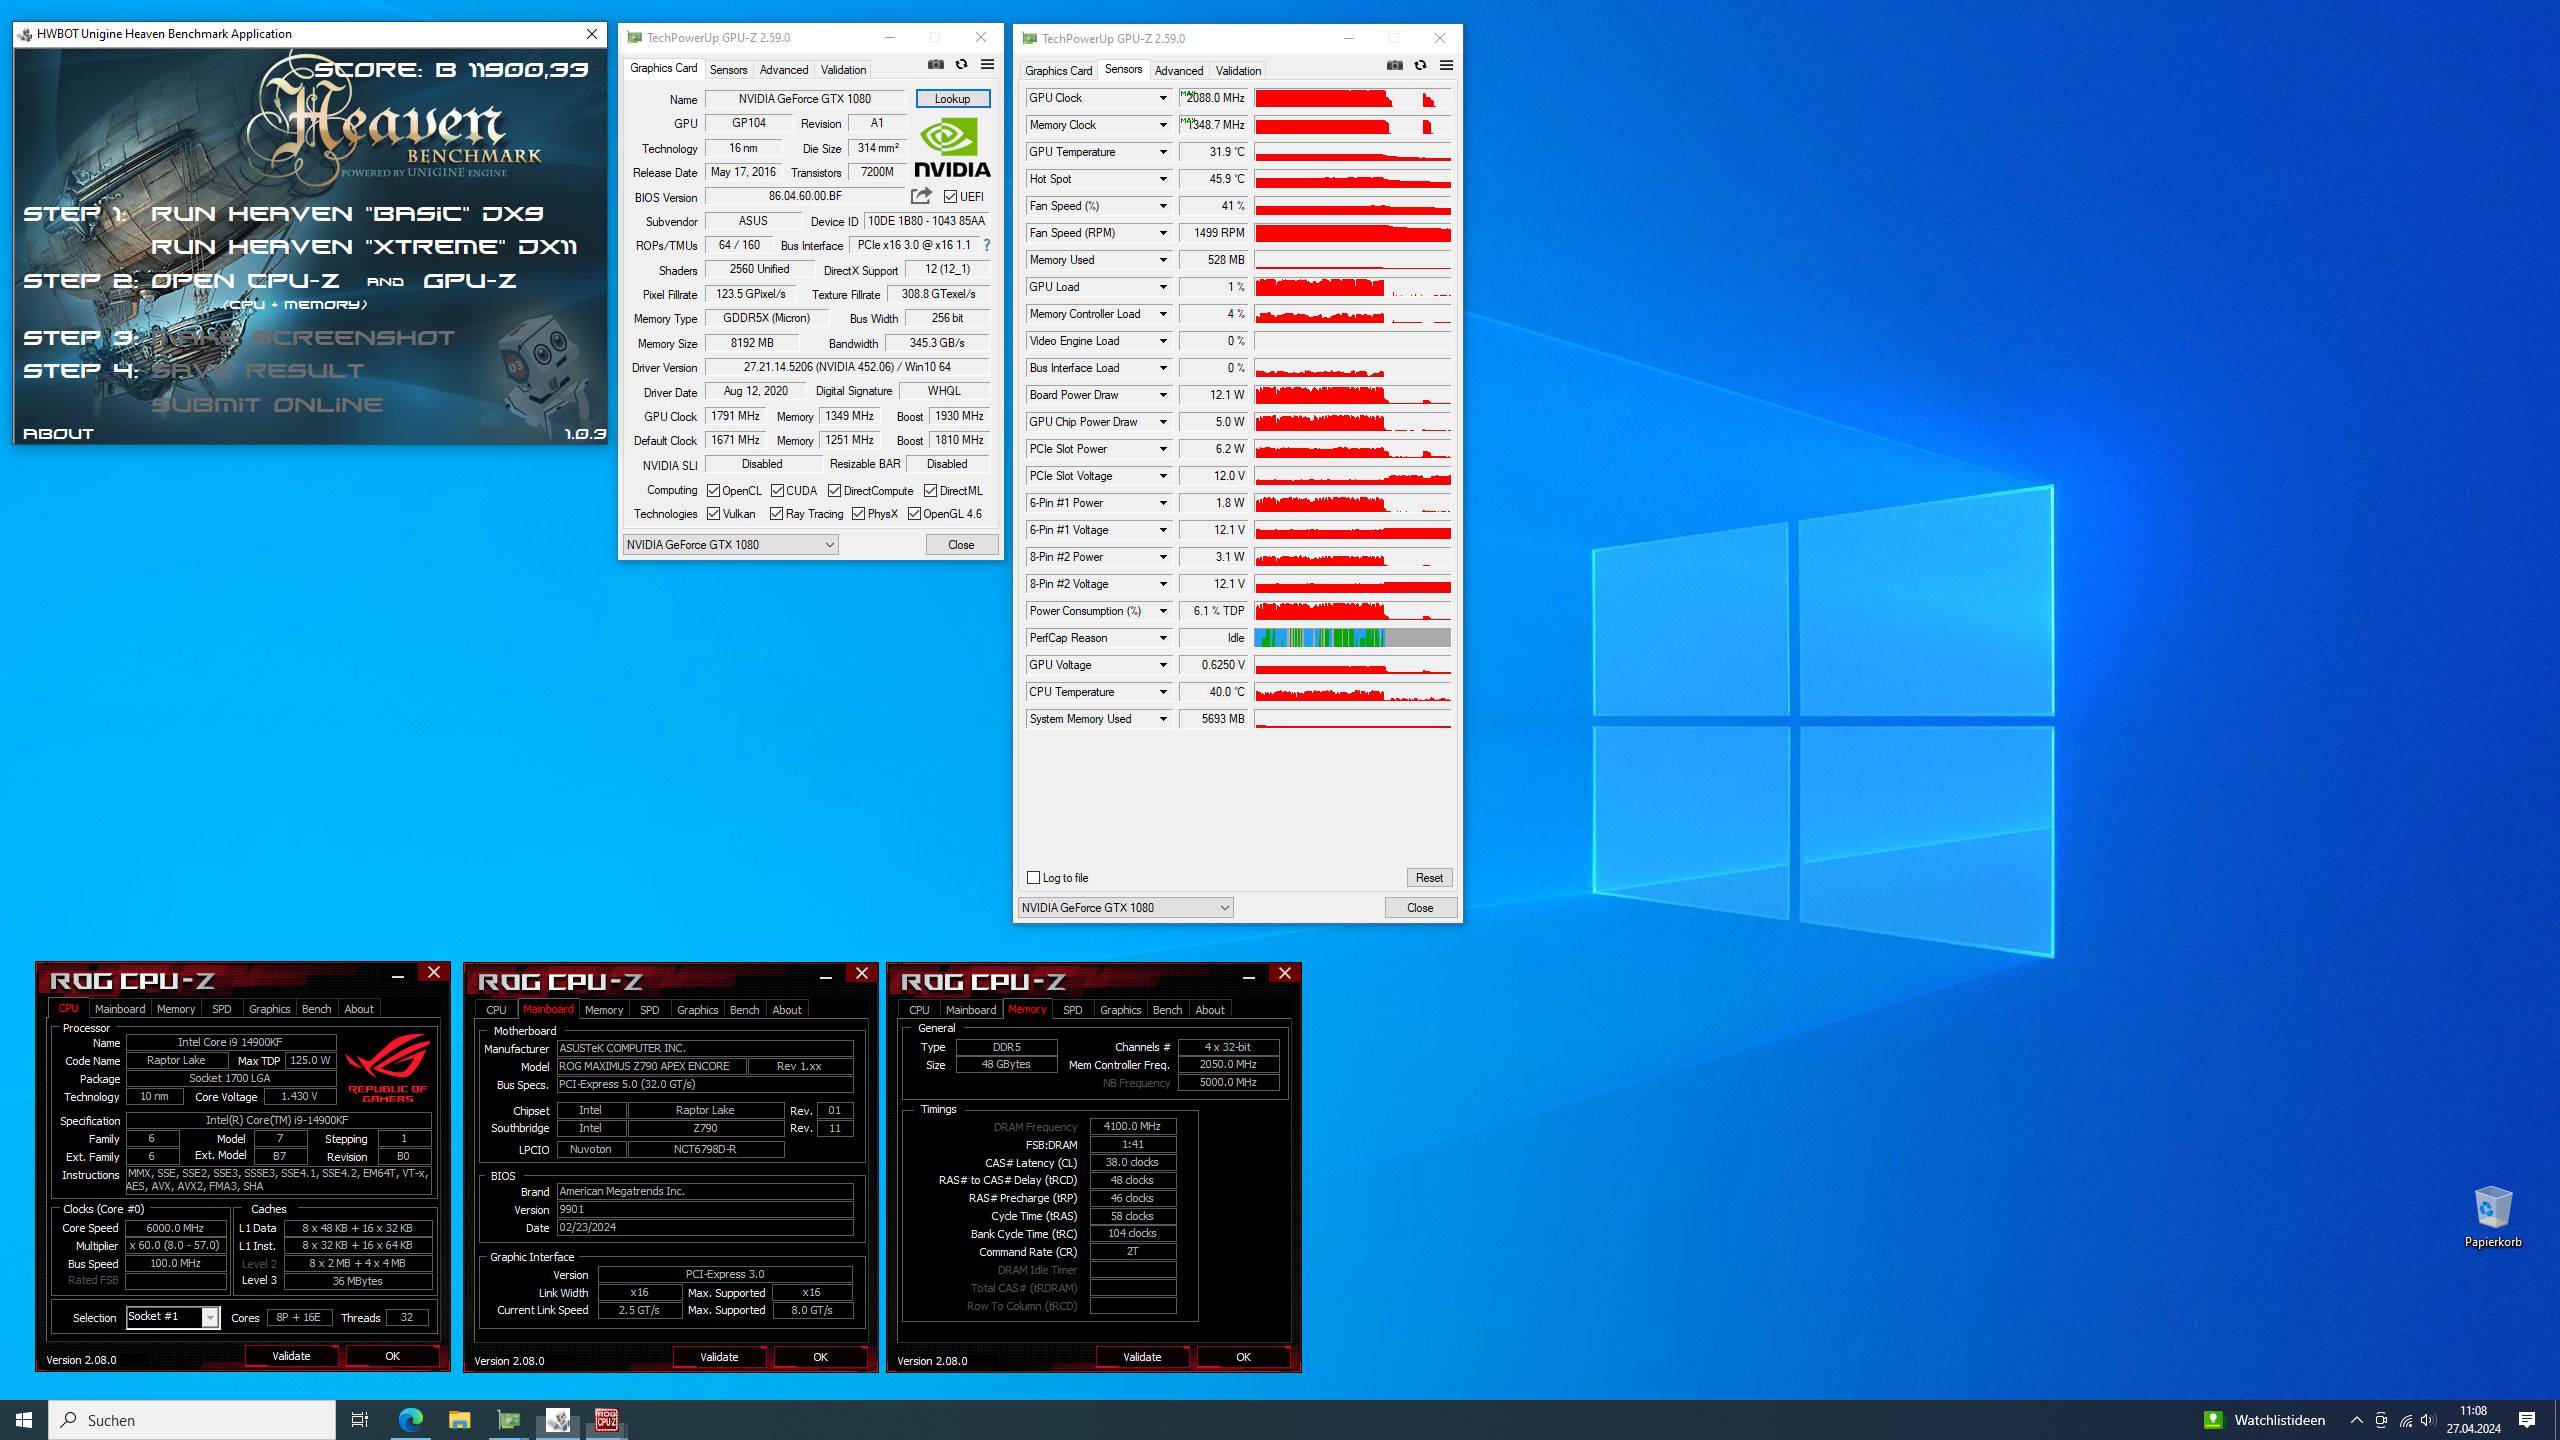Click refresh icon in GPU-Z Graphics Card window
Screen dimensions: 2560x1440
pos(961,65)
